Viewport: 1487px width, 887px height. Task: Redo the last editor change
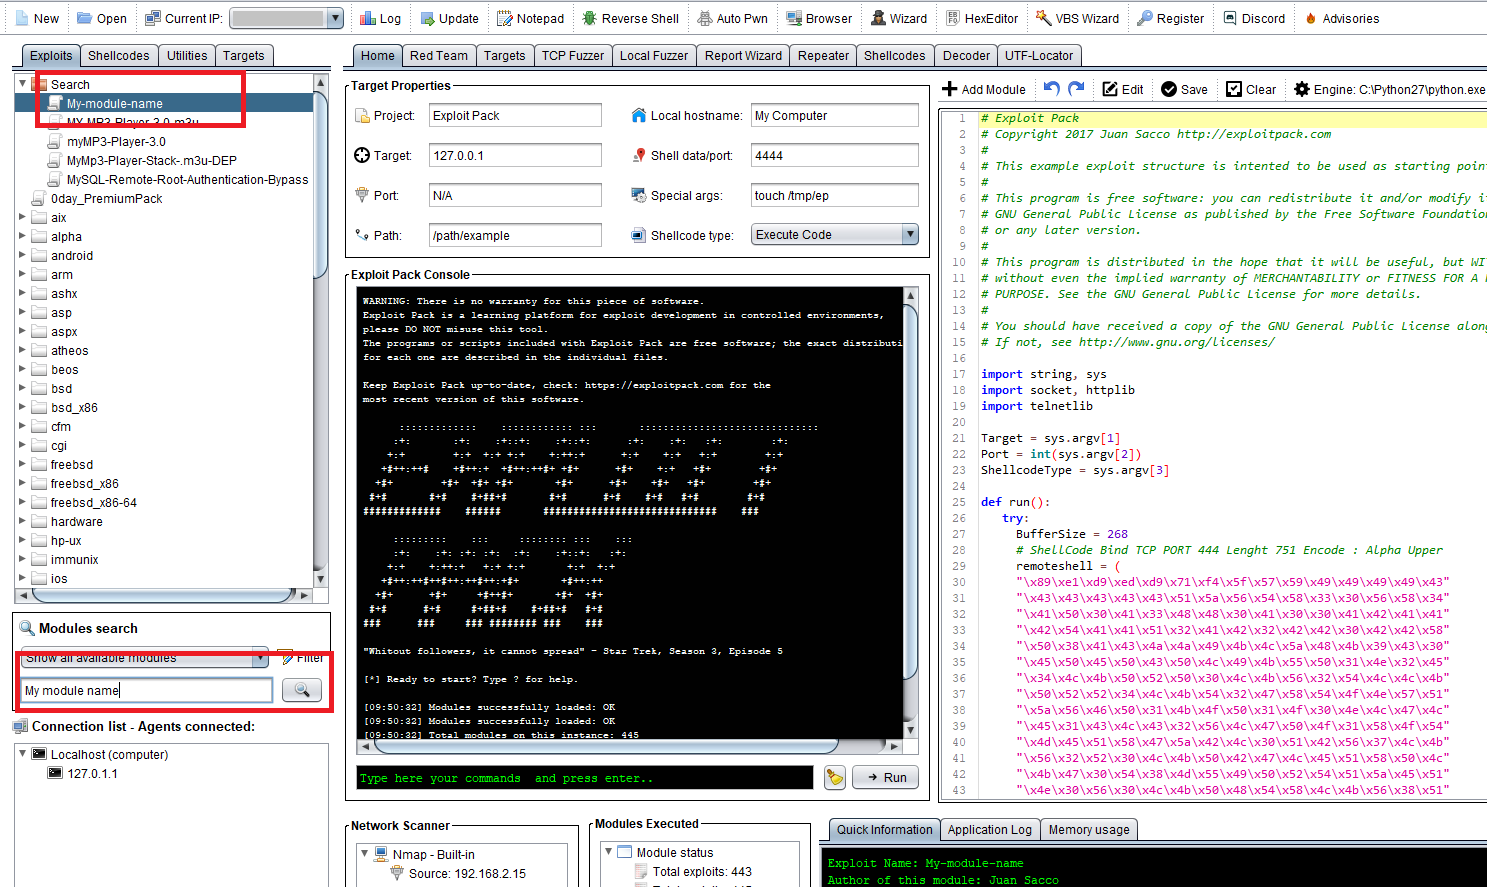coord(1076,89)
